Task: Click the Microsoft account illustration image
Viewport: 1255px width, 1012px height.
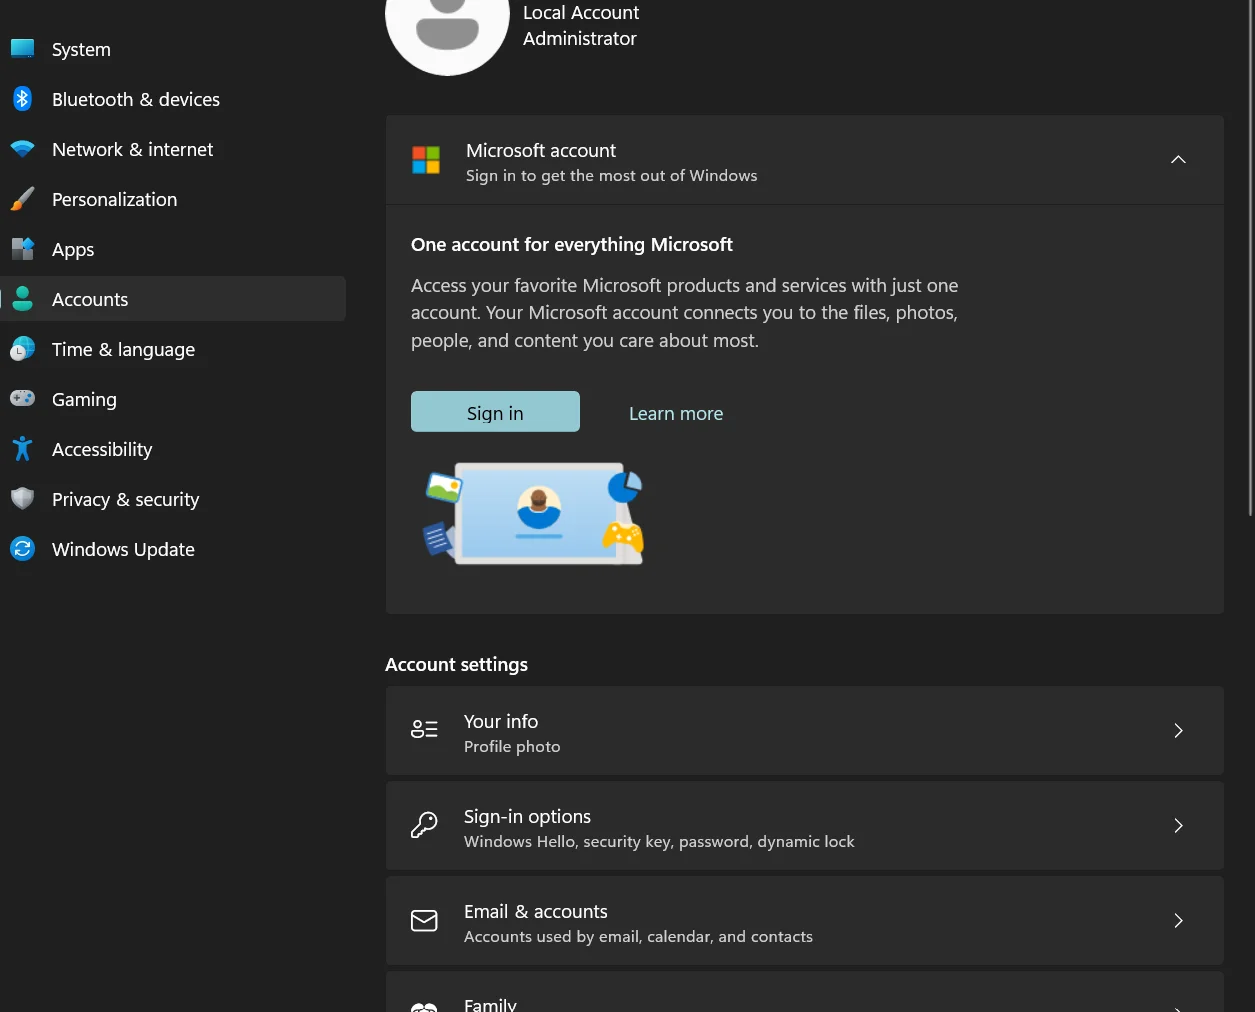Action: pyautogui.click(x=534, y=513)
